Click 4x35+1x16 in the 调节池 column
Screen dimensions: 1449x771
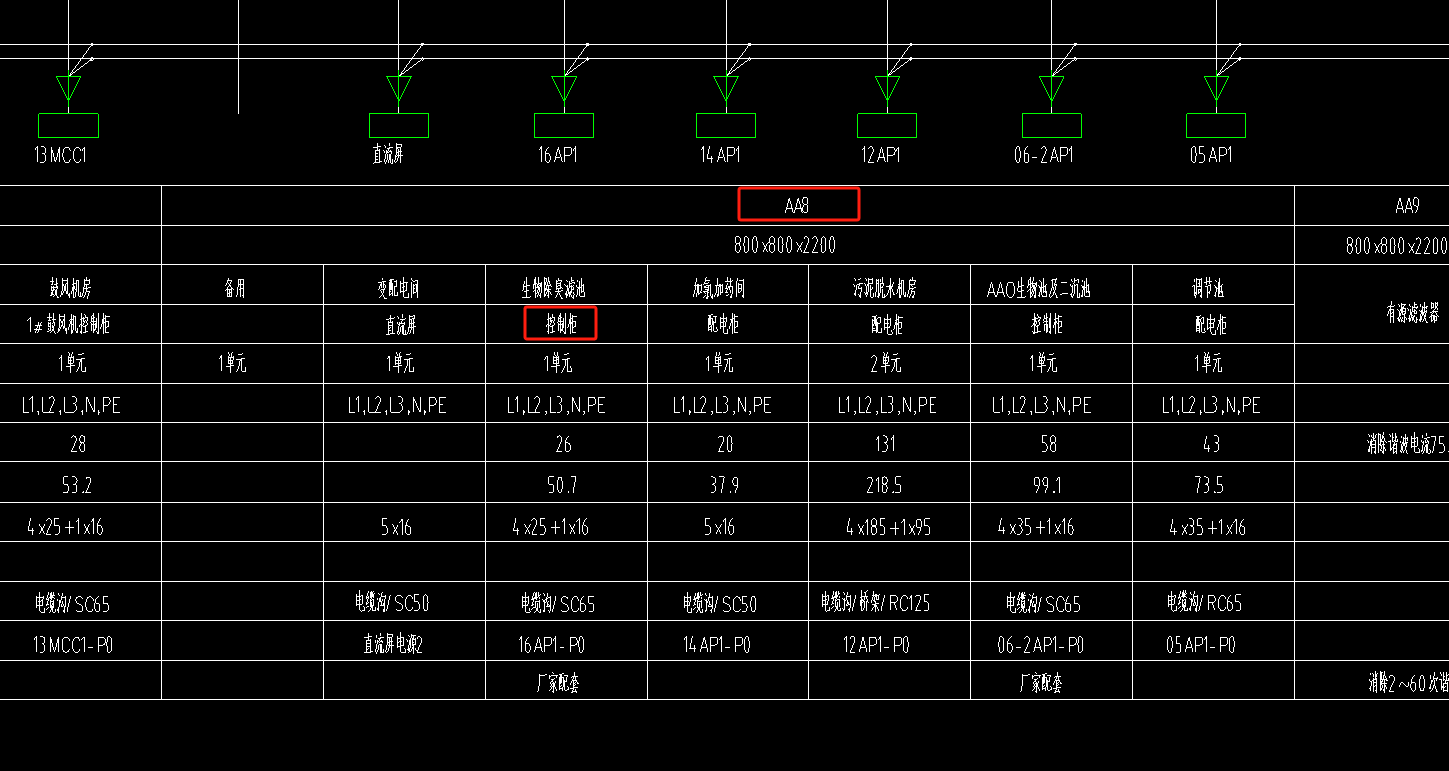(1208, 527)
